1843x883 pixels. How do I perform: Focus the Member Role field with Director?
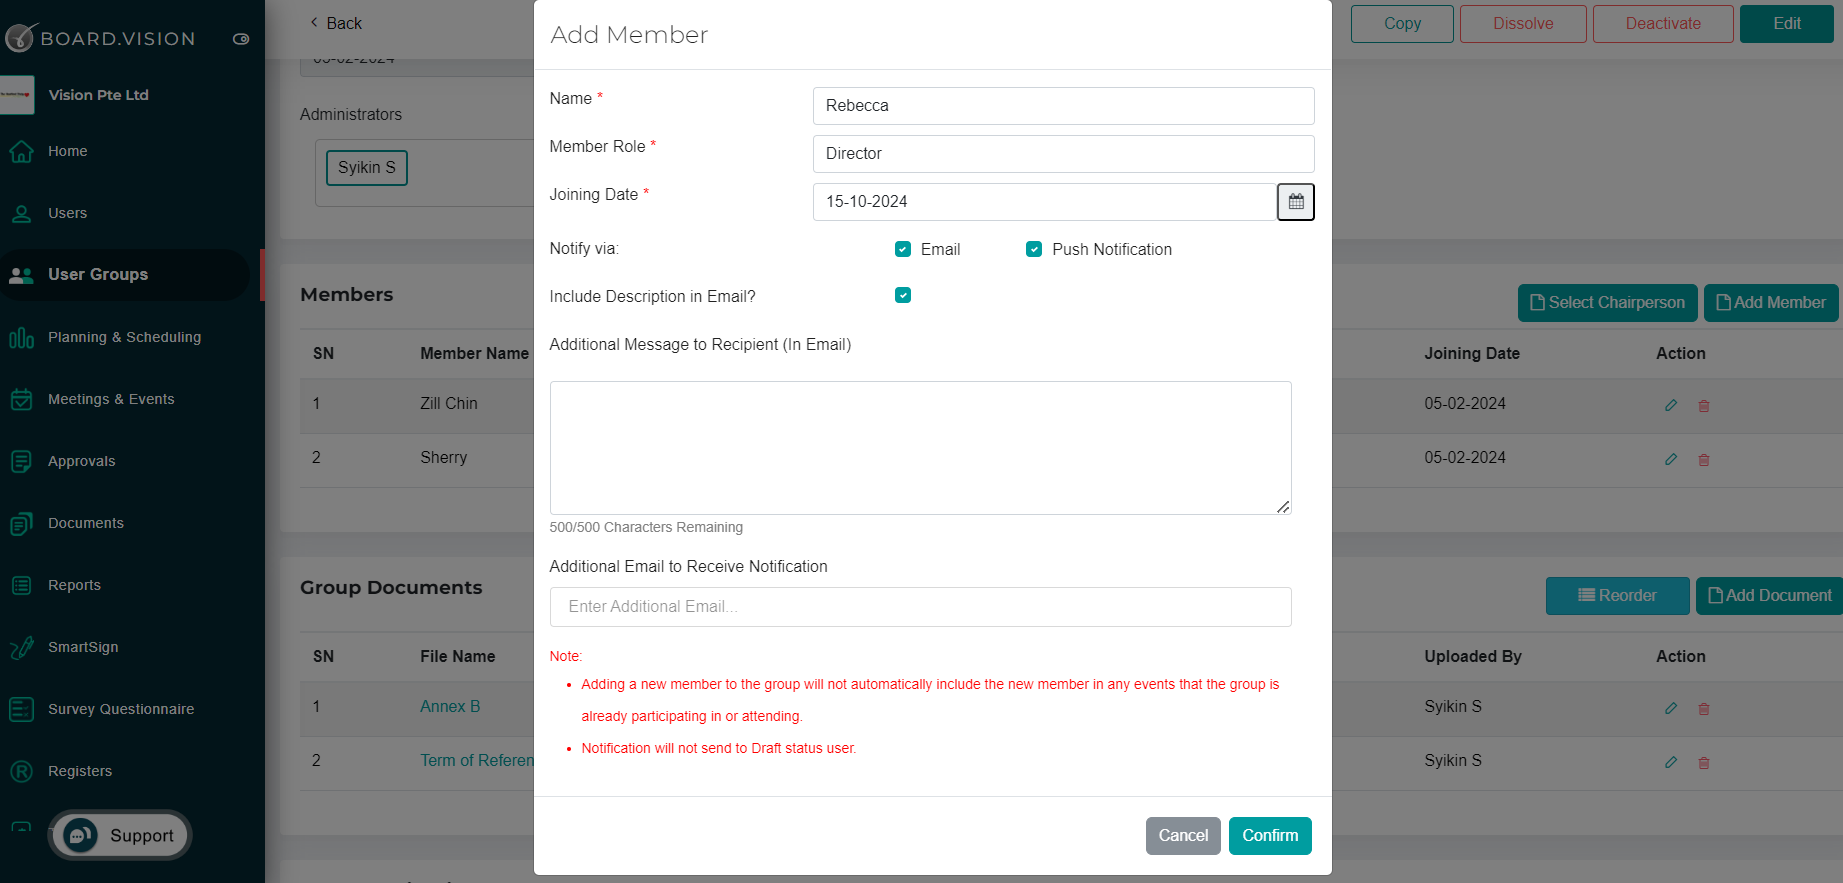click(x=1063, y=154)
